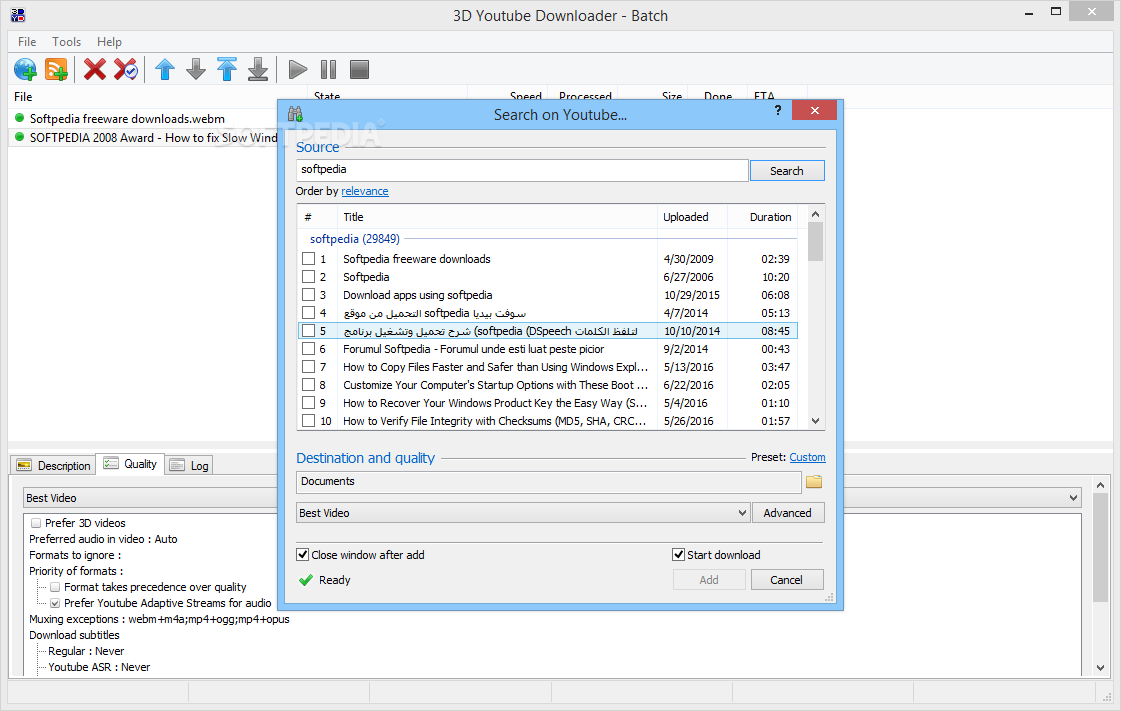The image size is (1121, 711).
Task: Click the green Ready checkmark icon
Action: pyautogui.click(x=306, y=580)
